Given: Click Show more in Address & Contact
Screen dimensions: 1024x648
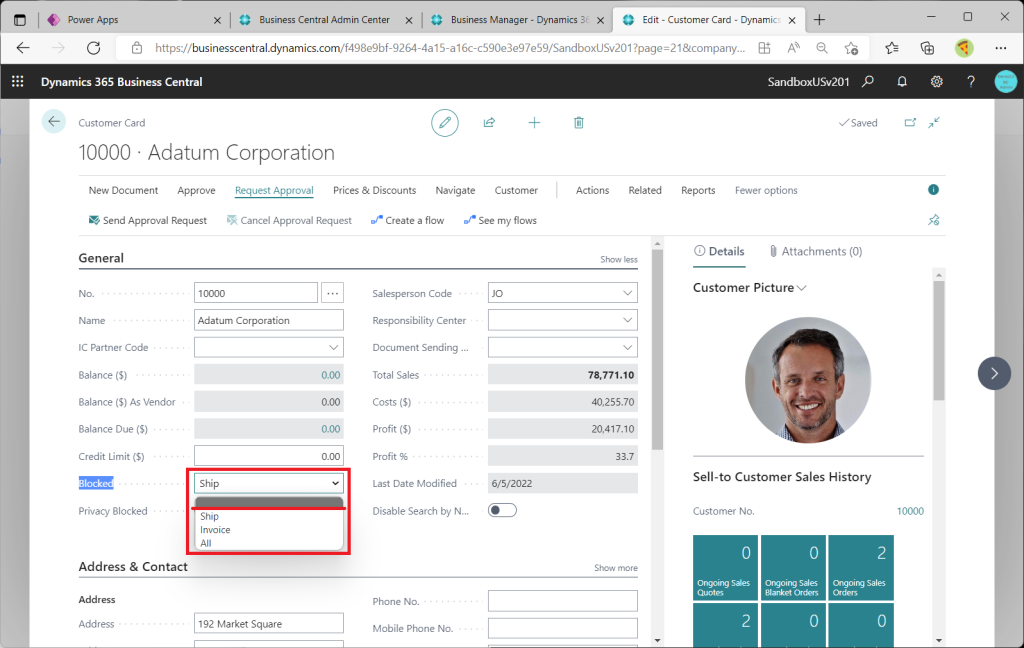Looking at the screenshot, I should point(616,568).
